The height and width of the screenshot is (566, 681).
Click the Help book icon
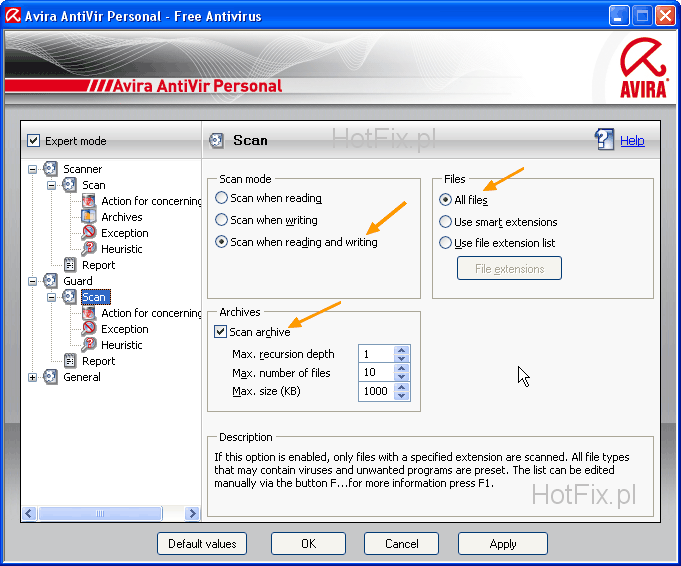(x=605, y=140)
